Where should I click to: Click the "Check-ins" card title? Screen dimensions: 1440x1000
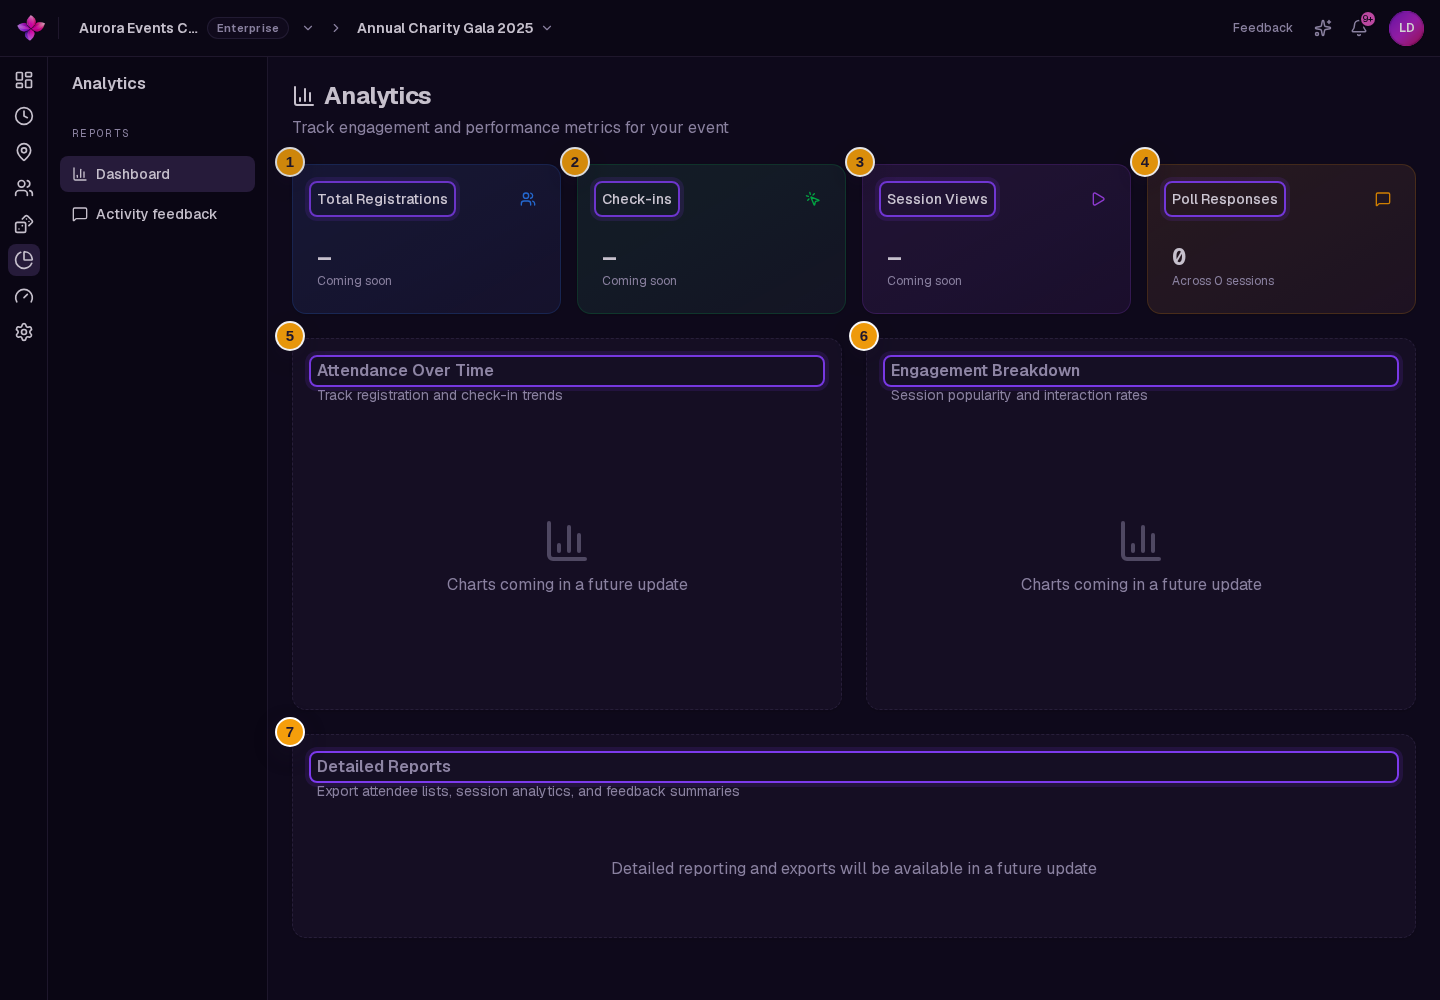(637, 199)
